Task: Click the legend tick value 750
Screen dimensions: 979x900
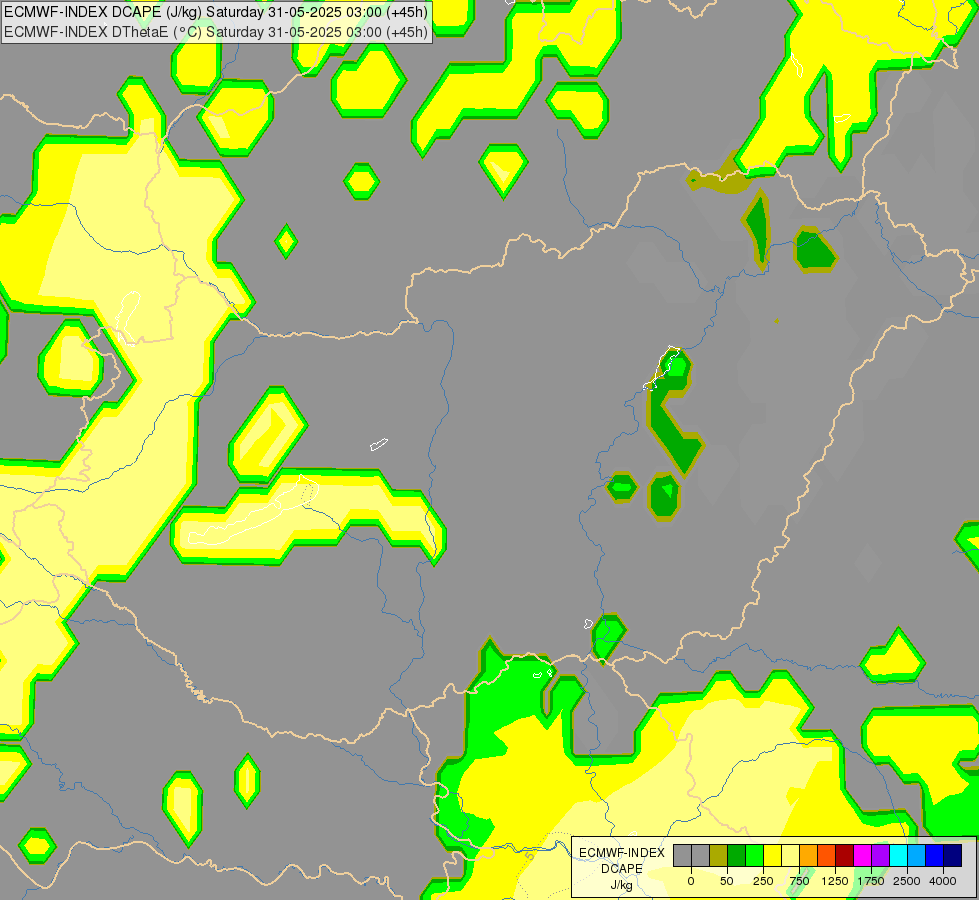Action: coord(799,881)
